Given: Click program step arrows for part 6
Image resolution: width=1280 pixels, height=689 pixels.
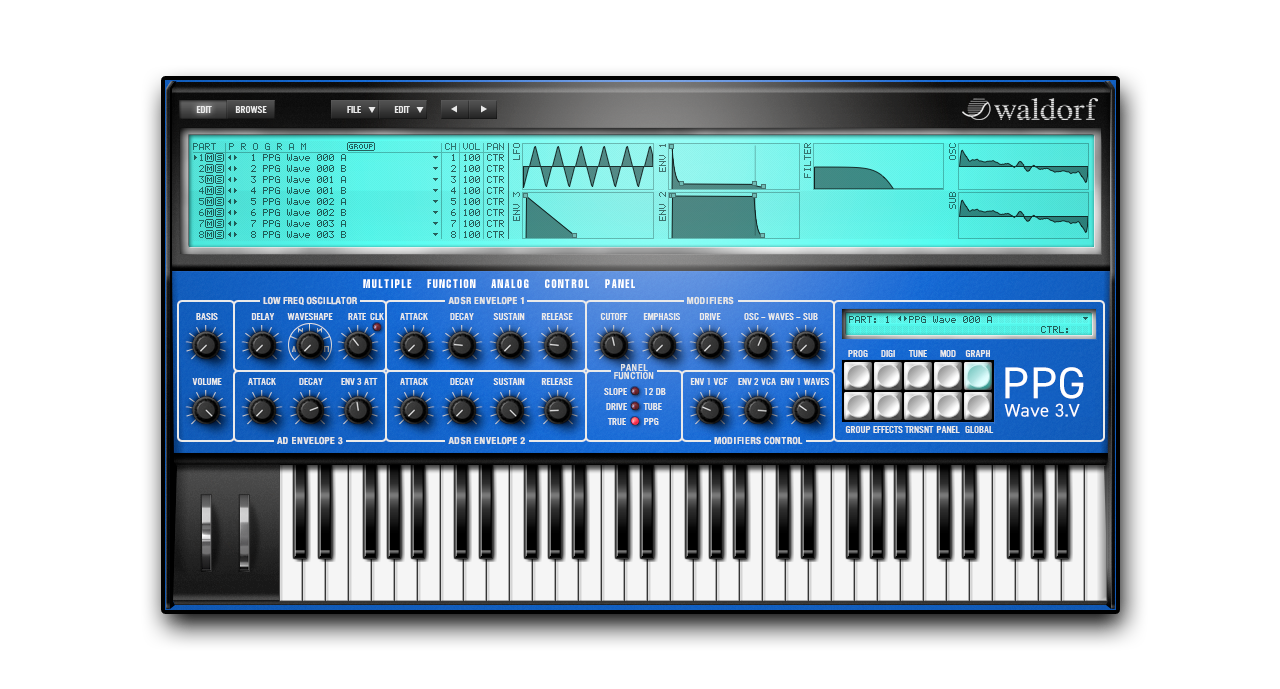Looking at the screenshot, I should pos(233,213).
